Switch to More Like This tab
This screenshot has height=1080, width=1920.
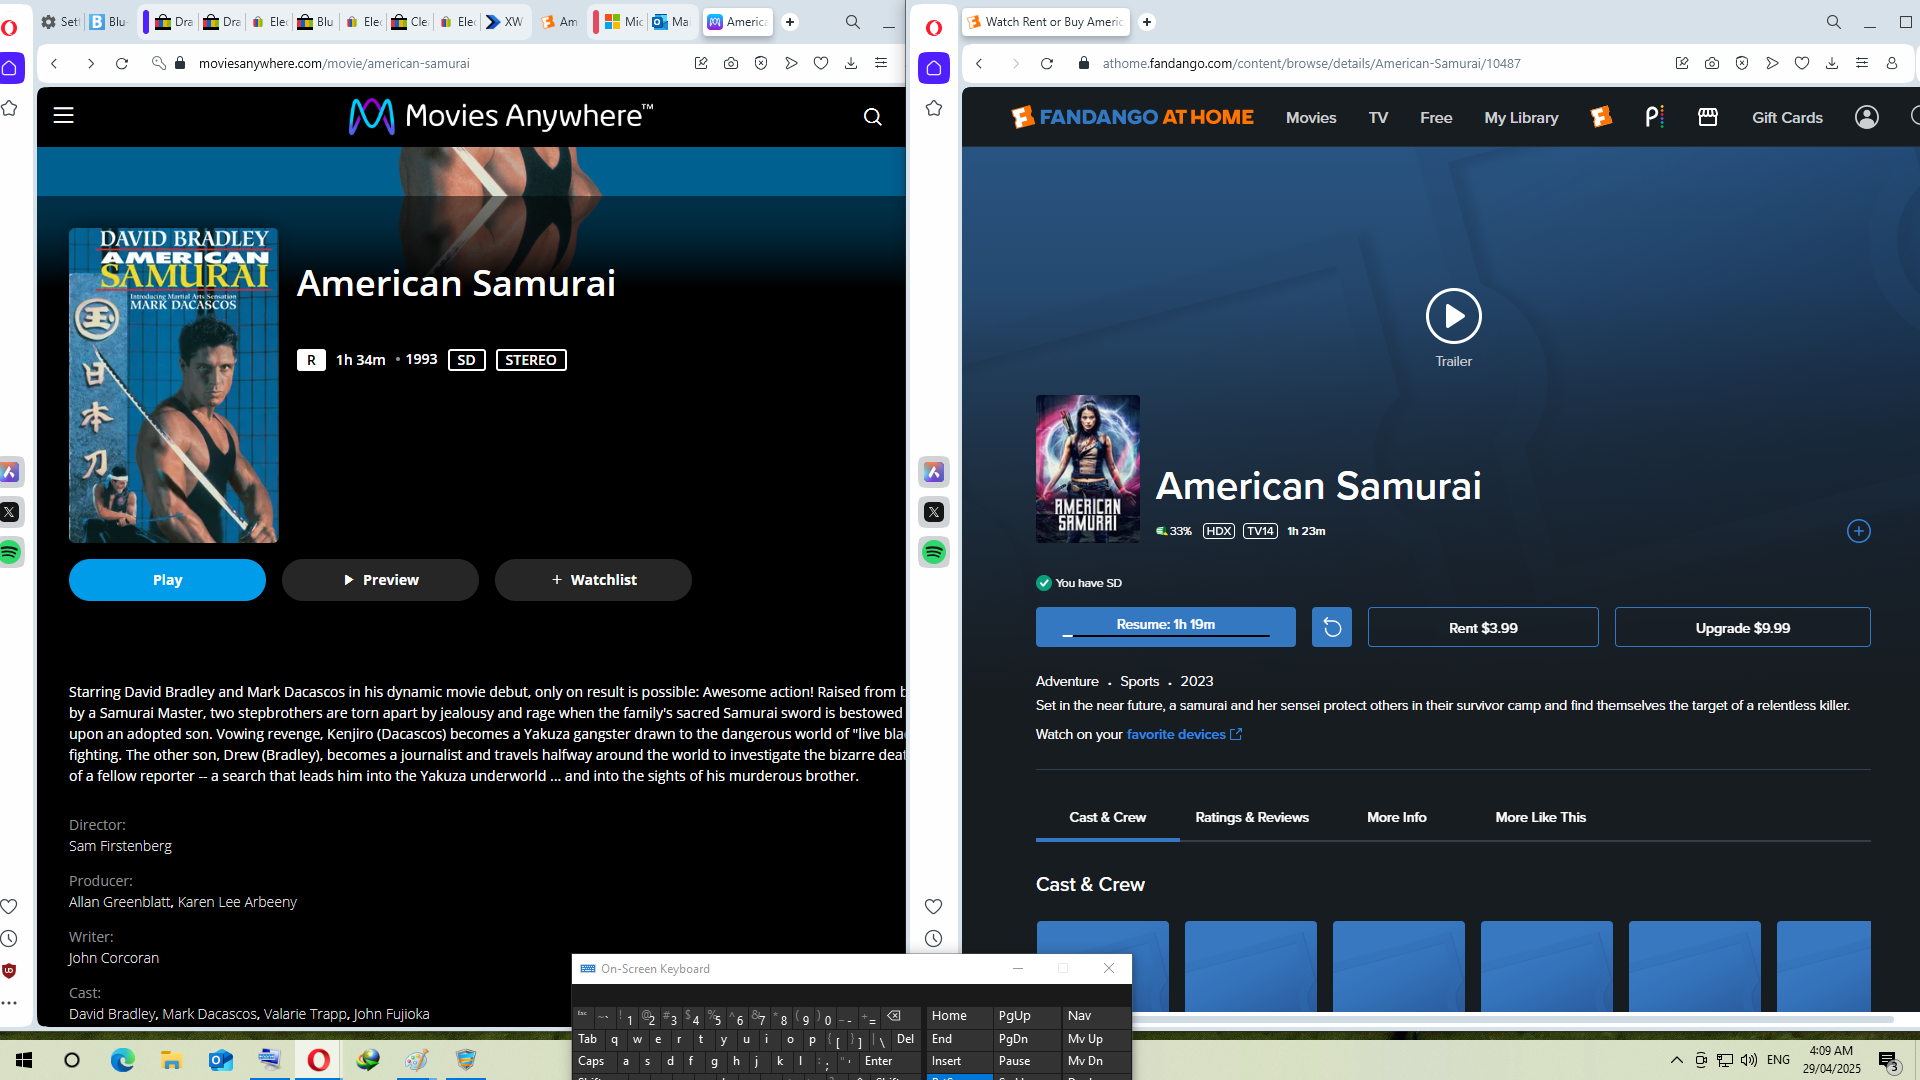[x=1540, y=817]
